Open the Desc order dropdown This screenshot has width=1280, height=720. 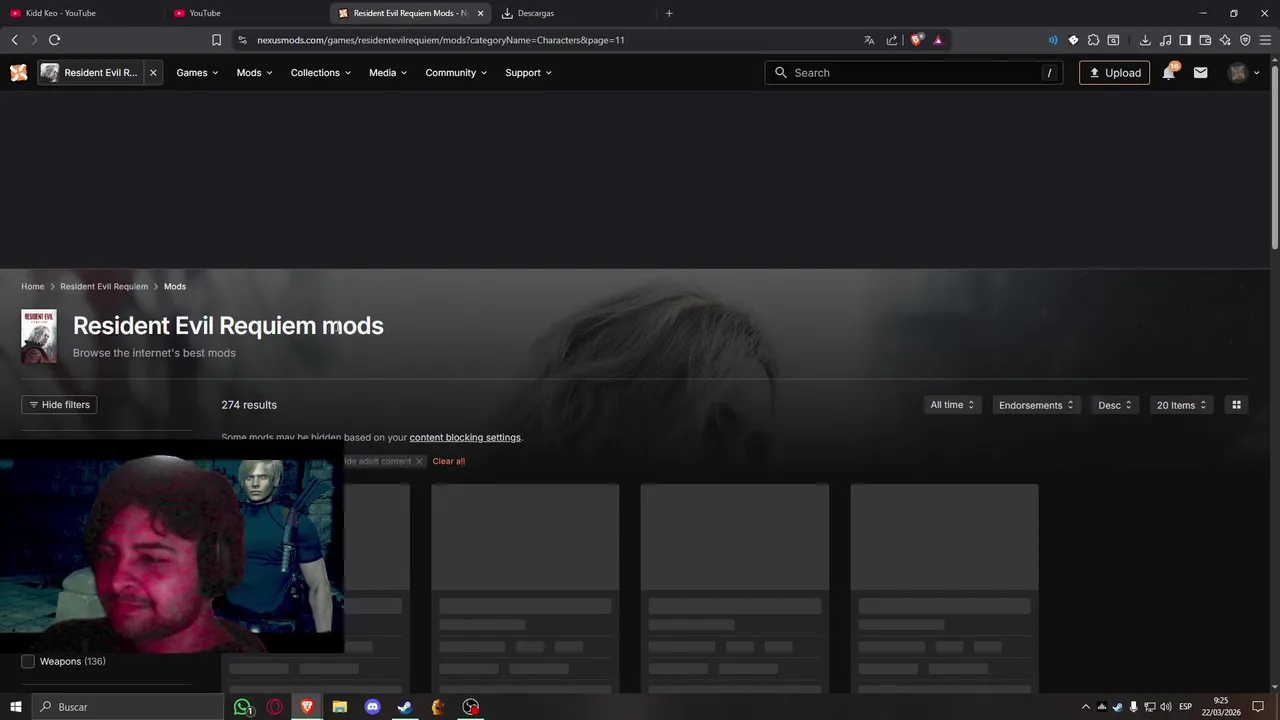[x=1115, y=405]
